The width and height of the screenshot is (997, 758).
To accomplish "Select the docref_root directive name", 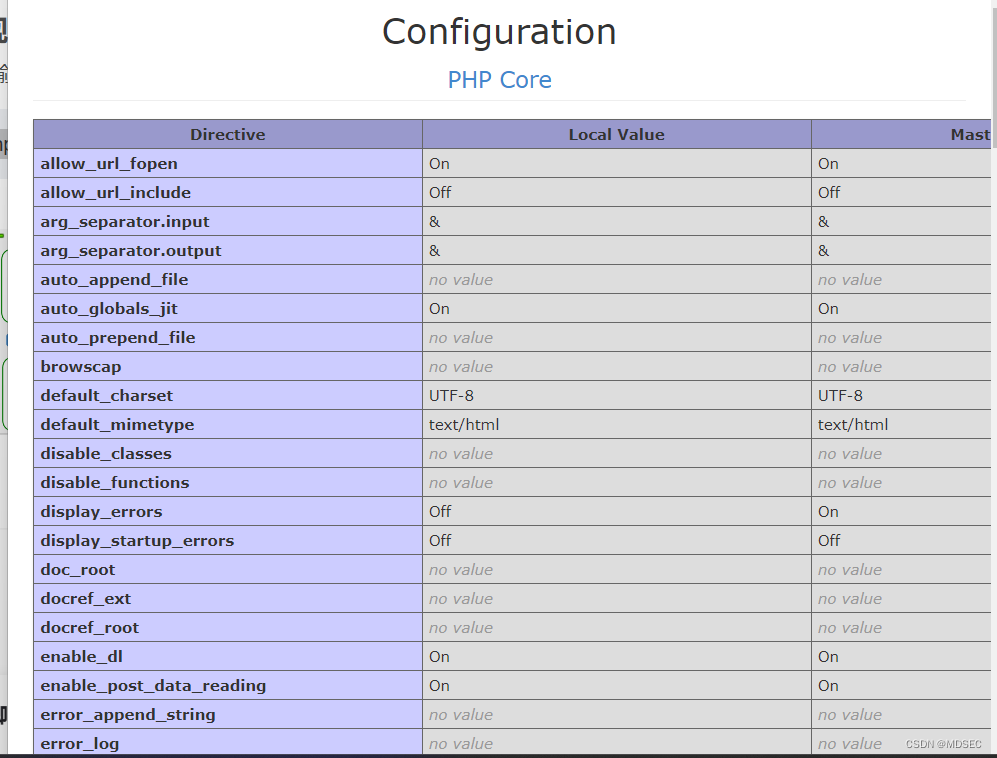I will (x=90, y=628).
